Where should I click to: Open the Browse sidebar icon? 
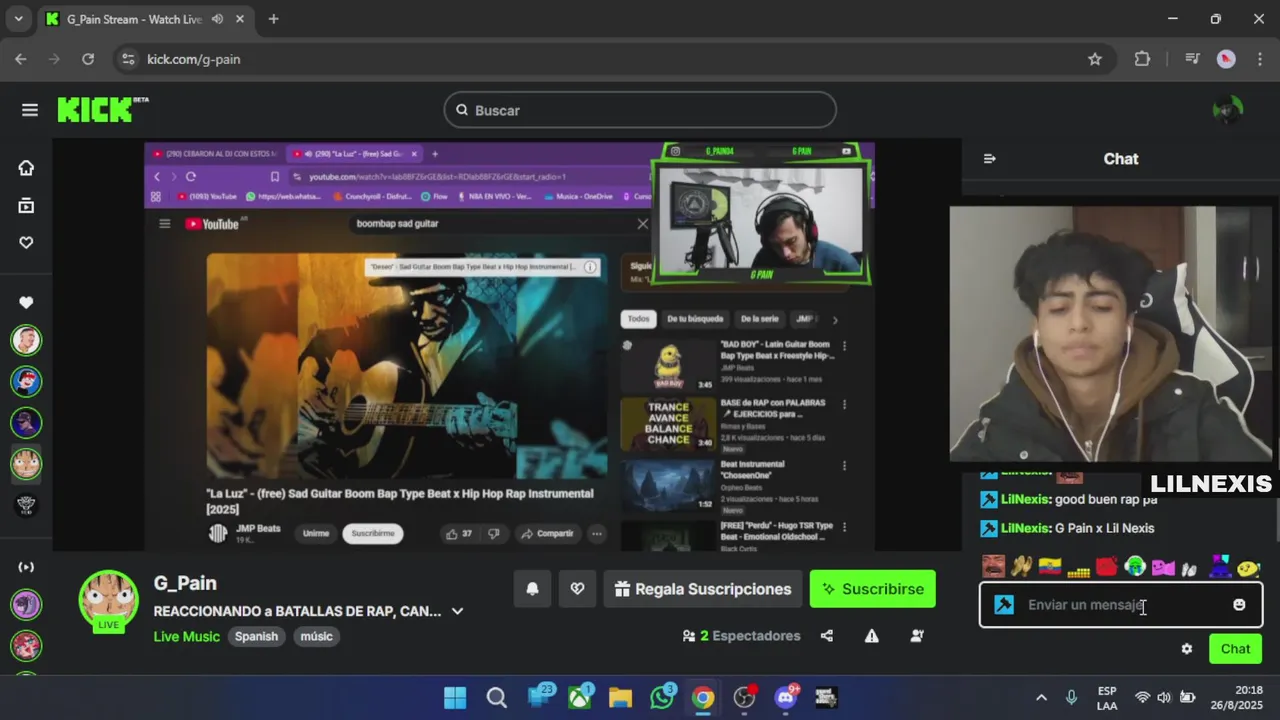(x=26, y=206)
